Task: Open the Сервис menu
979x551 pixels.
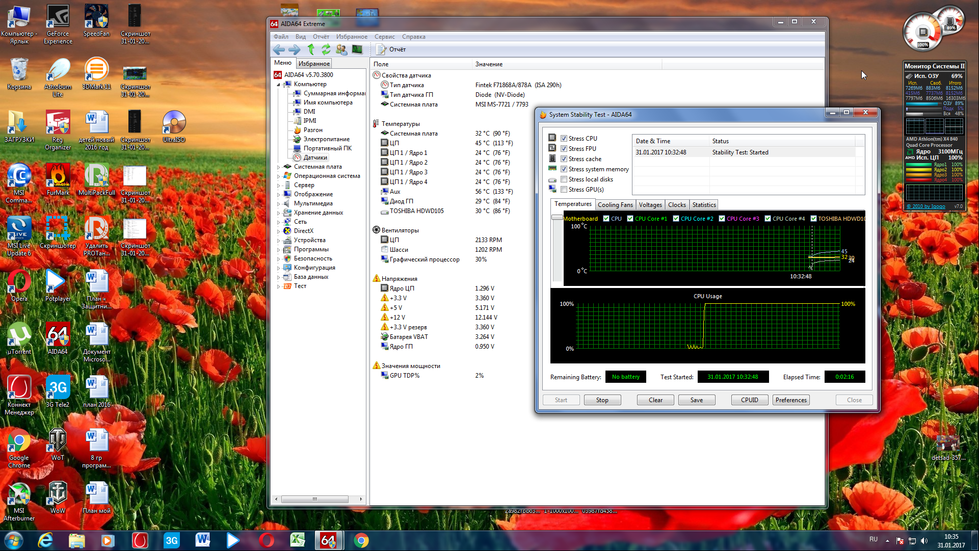Action: [384, 36]
